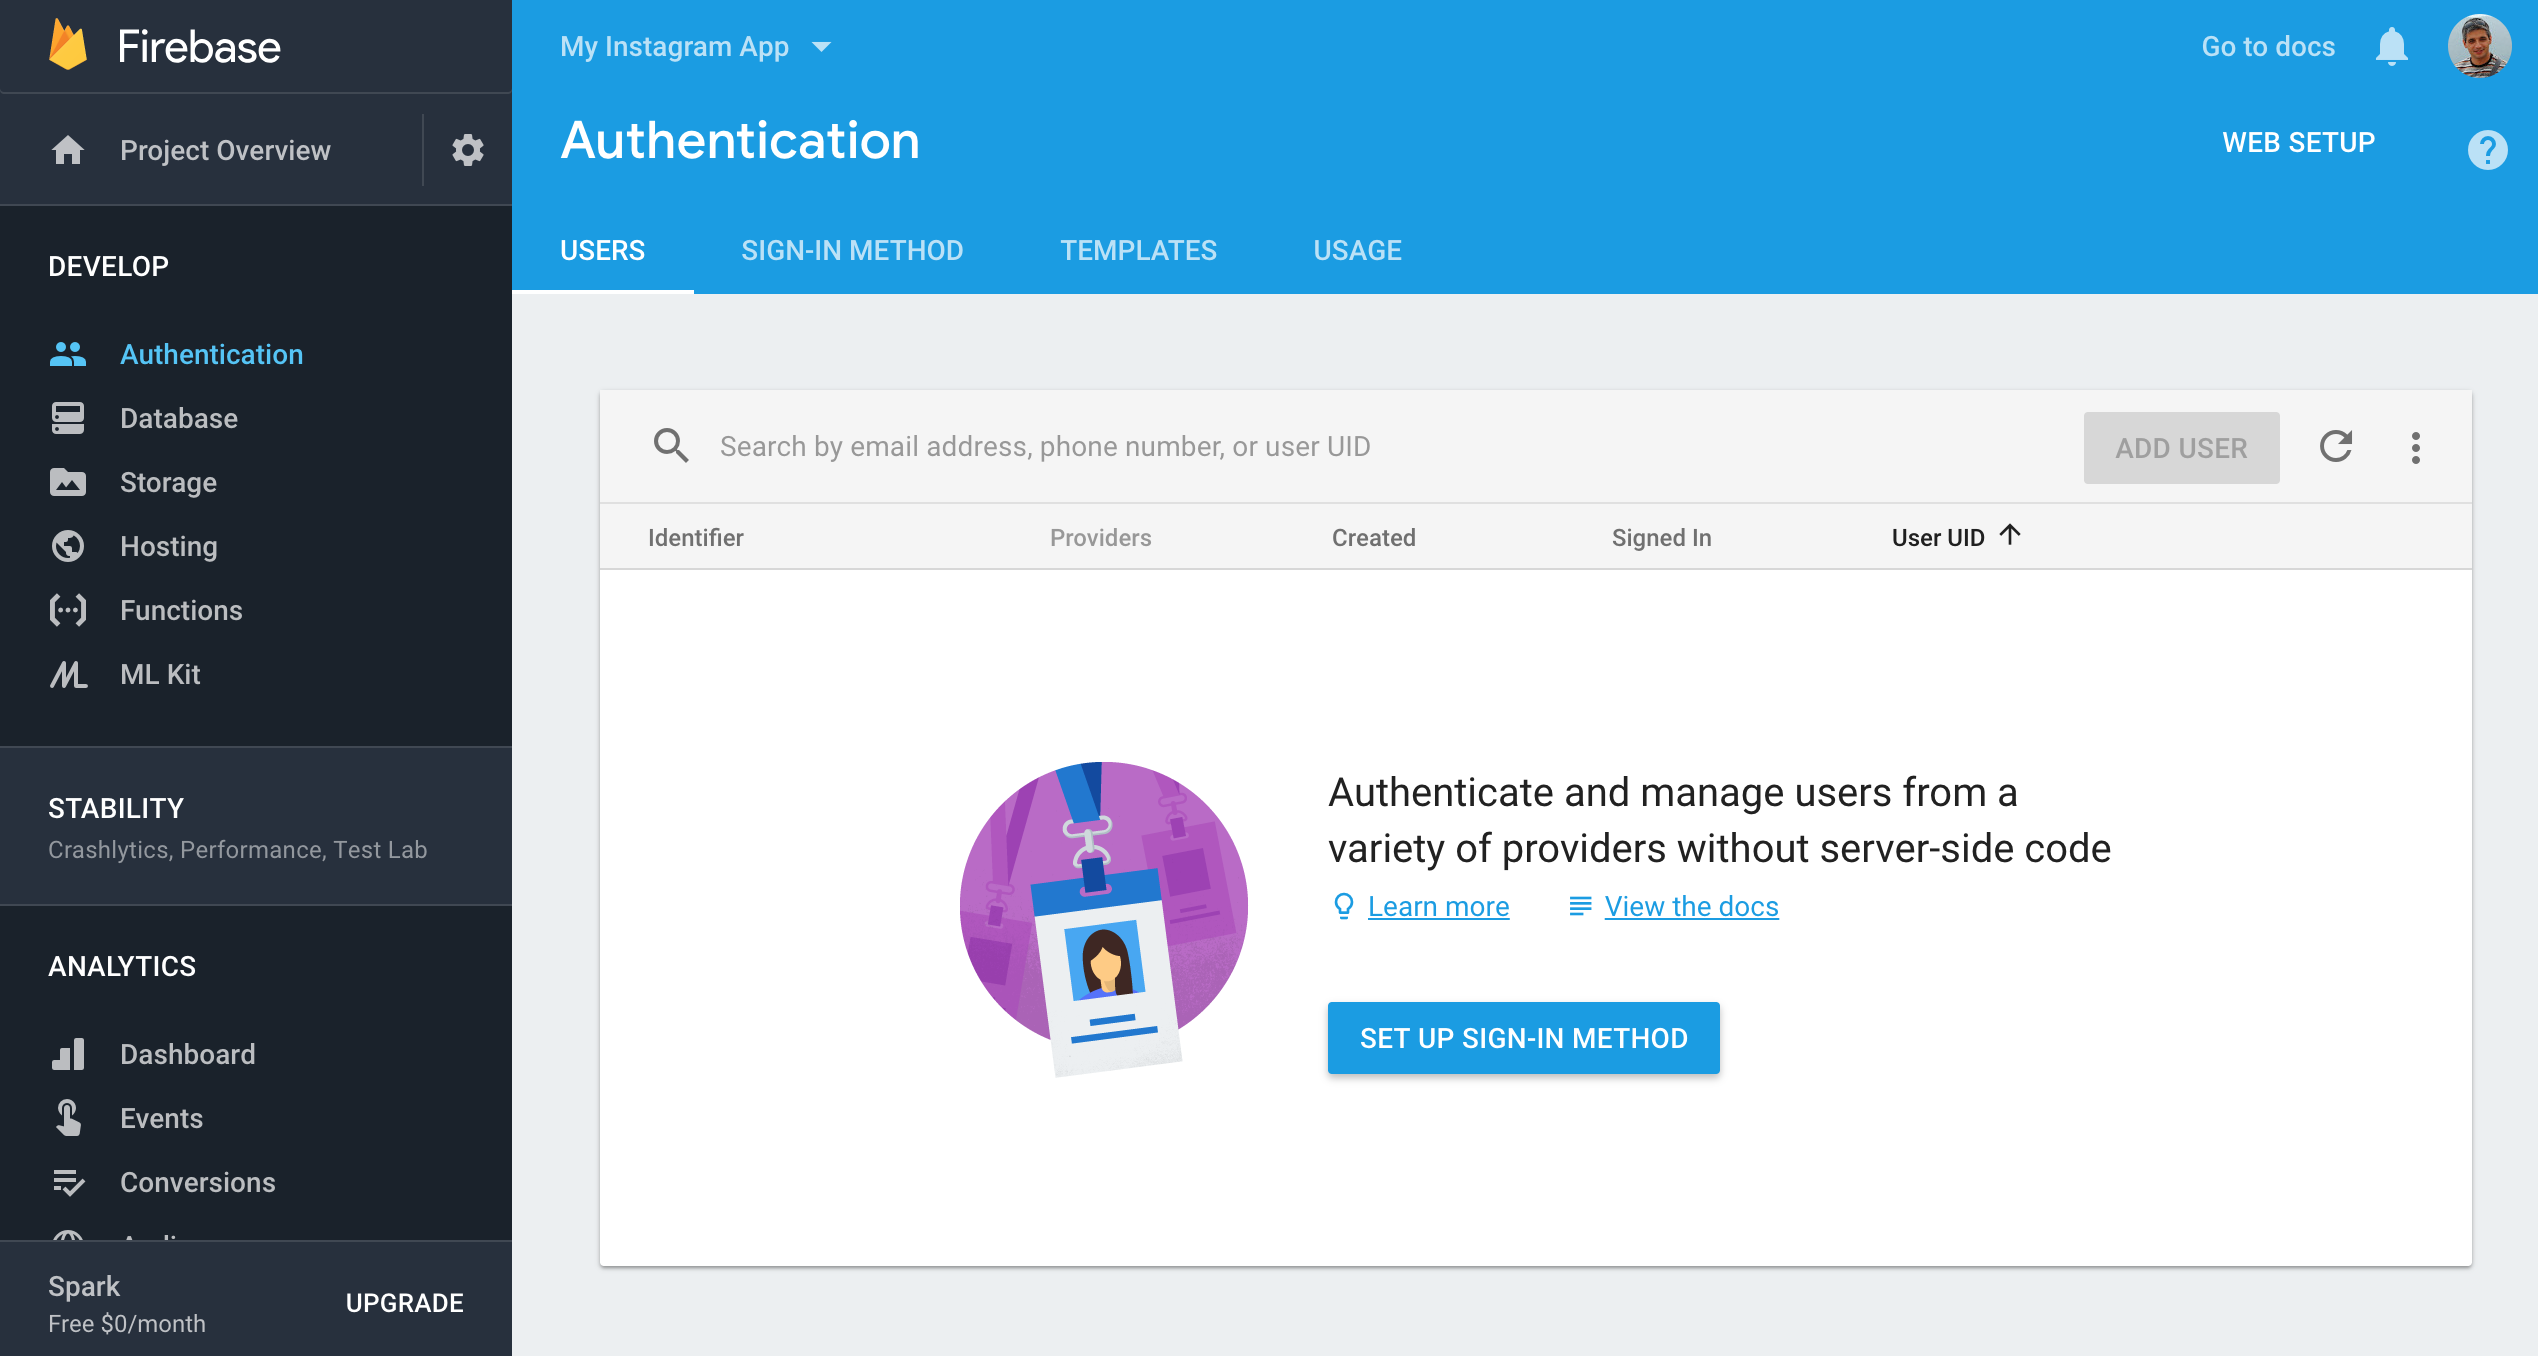Click the Develop section heading
Viewport: 2538px width, 1356px height.
108,266
